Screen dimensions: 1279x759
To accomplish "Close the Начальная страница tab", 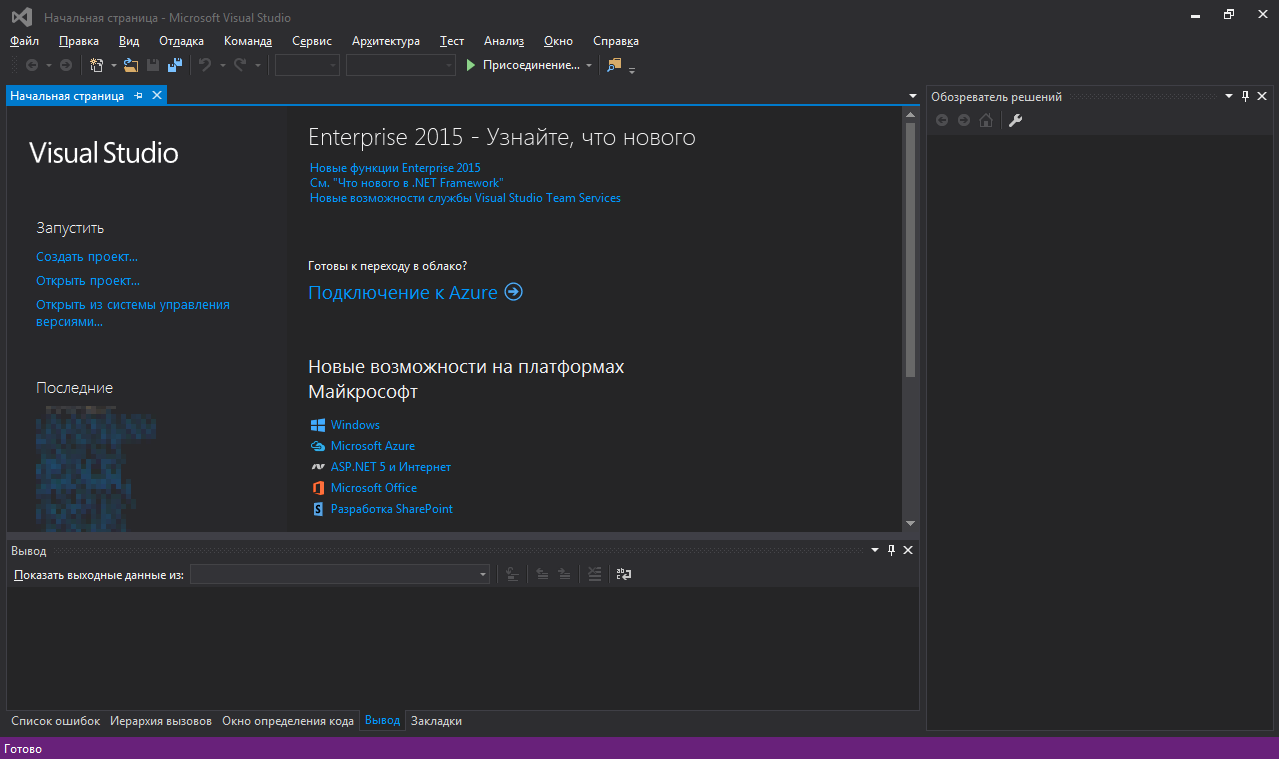I will point(156,96).
